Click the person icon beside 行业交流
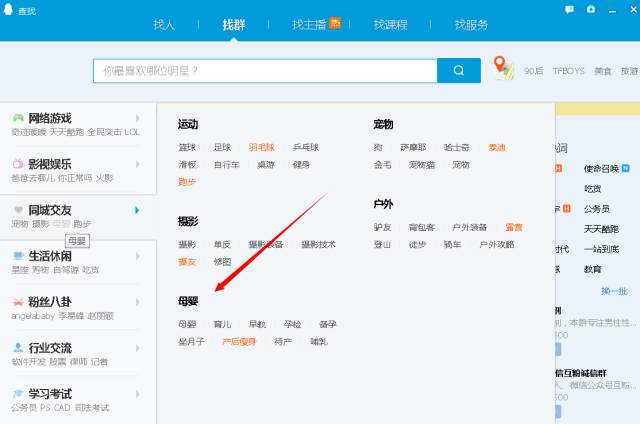This screenshot has height=424, width=640. tap(18, 348)
